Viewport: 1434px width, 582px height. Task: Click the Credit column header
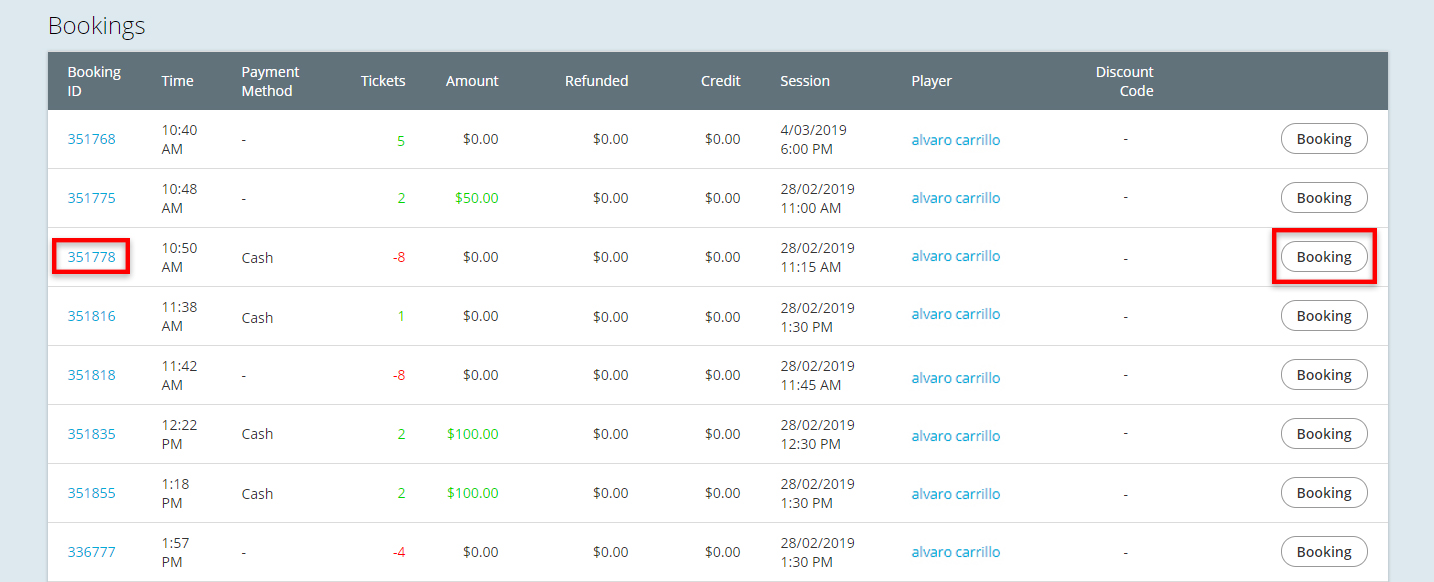[x=721, y=81]
